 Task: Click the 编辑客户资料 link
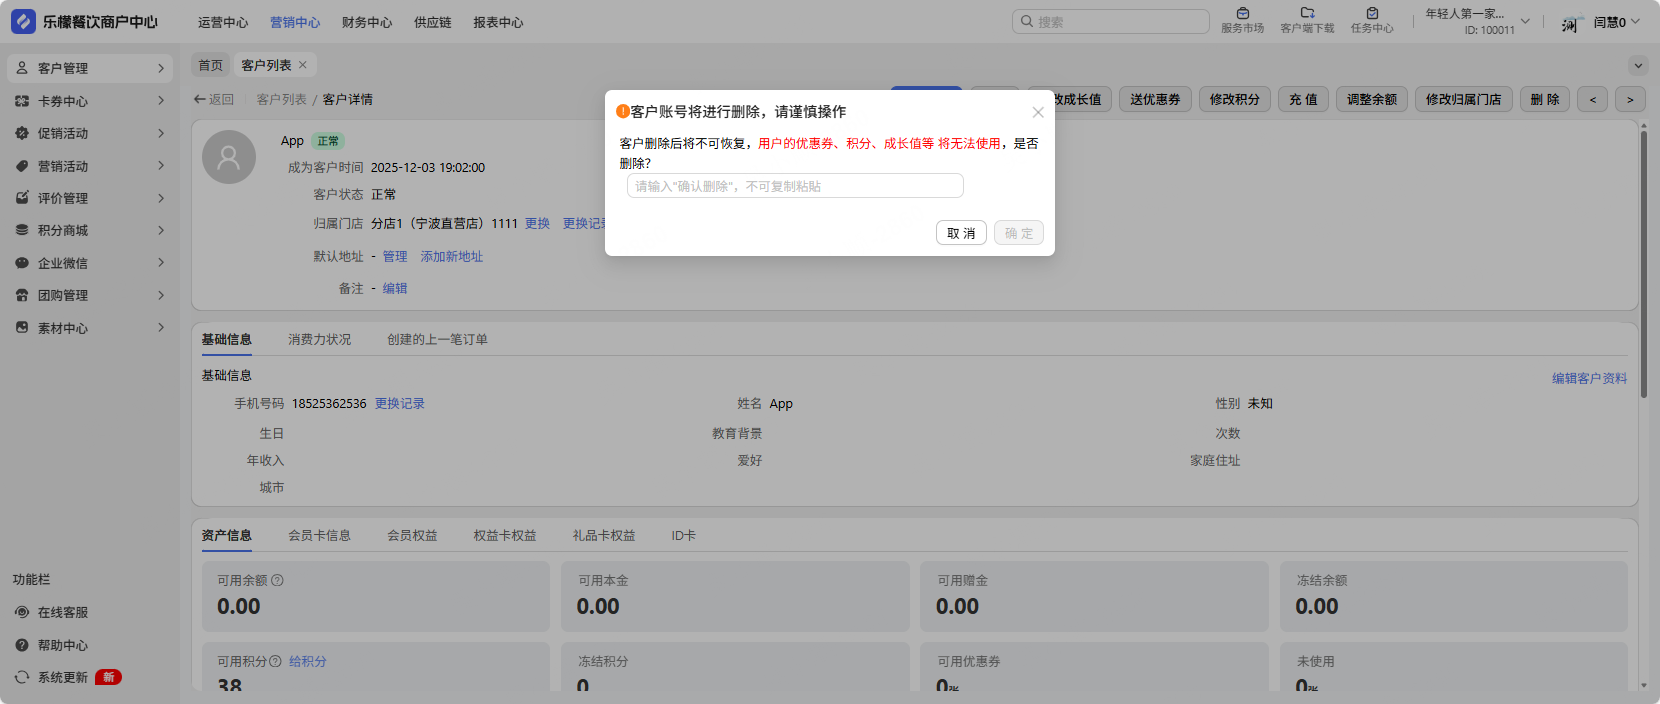(x=1589, y=378)
